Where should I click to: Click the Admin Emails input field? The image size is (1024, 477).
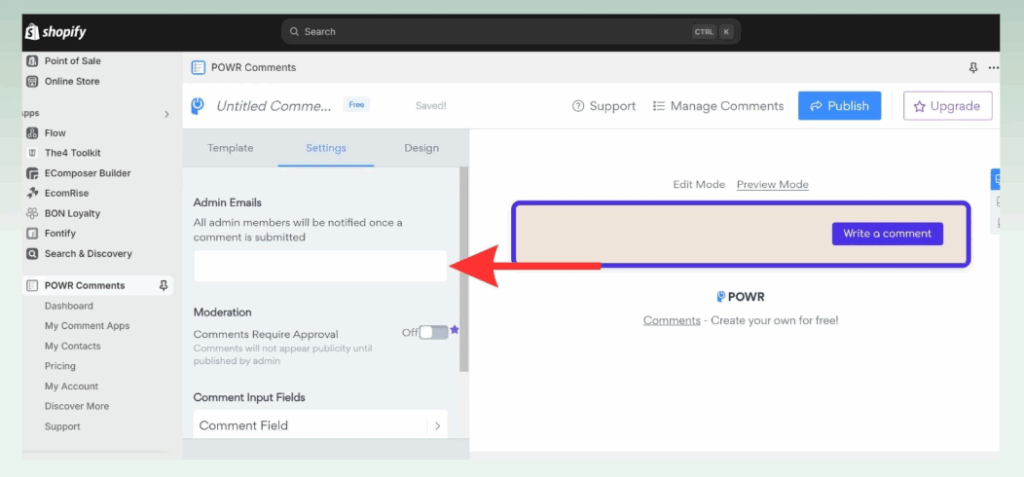[x=321, y=266]
